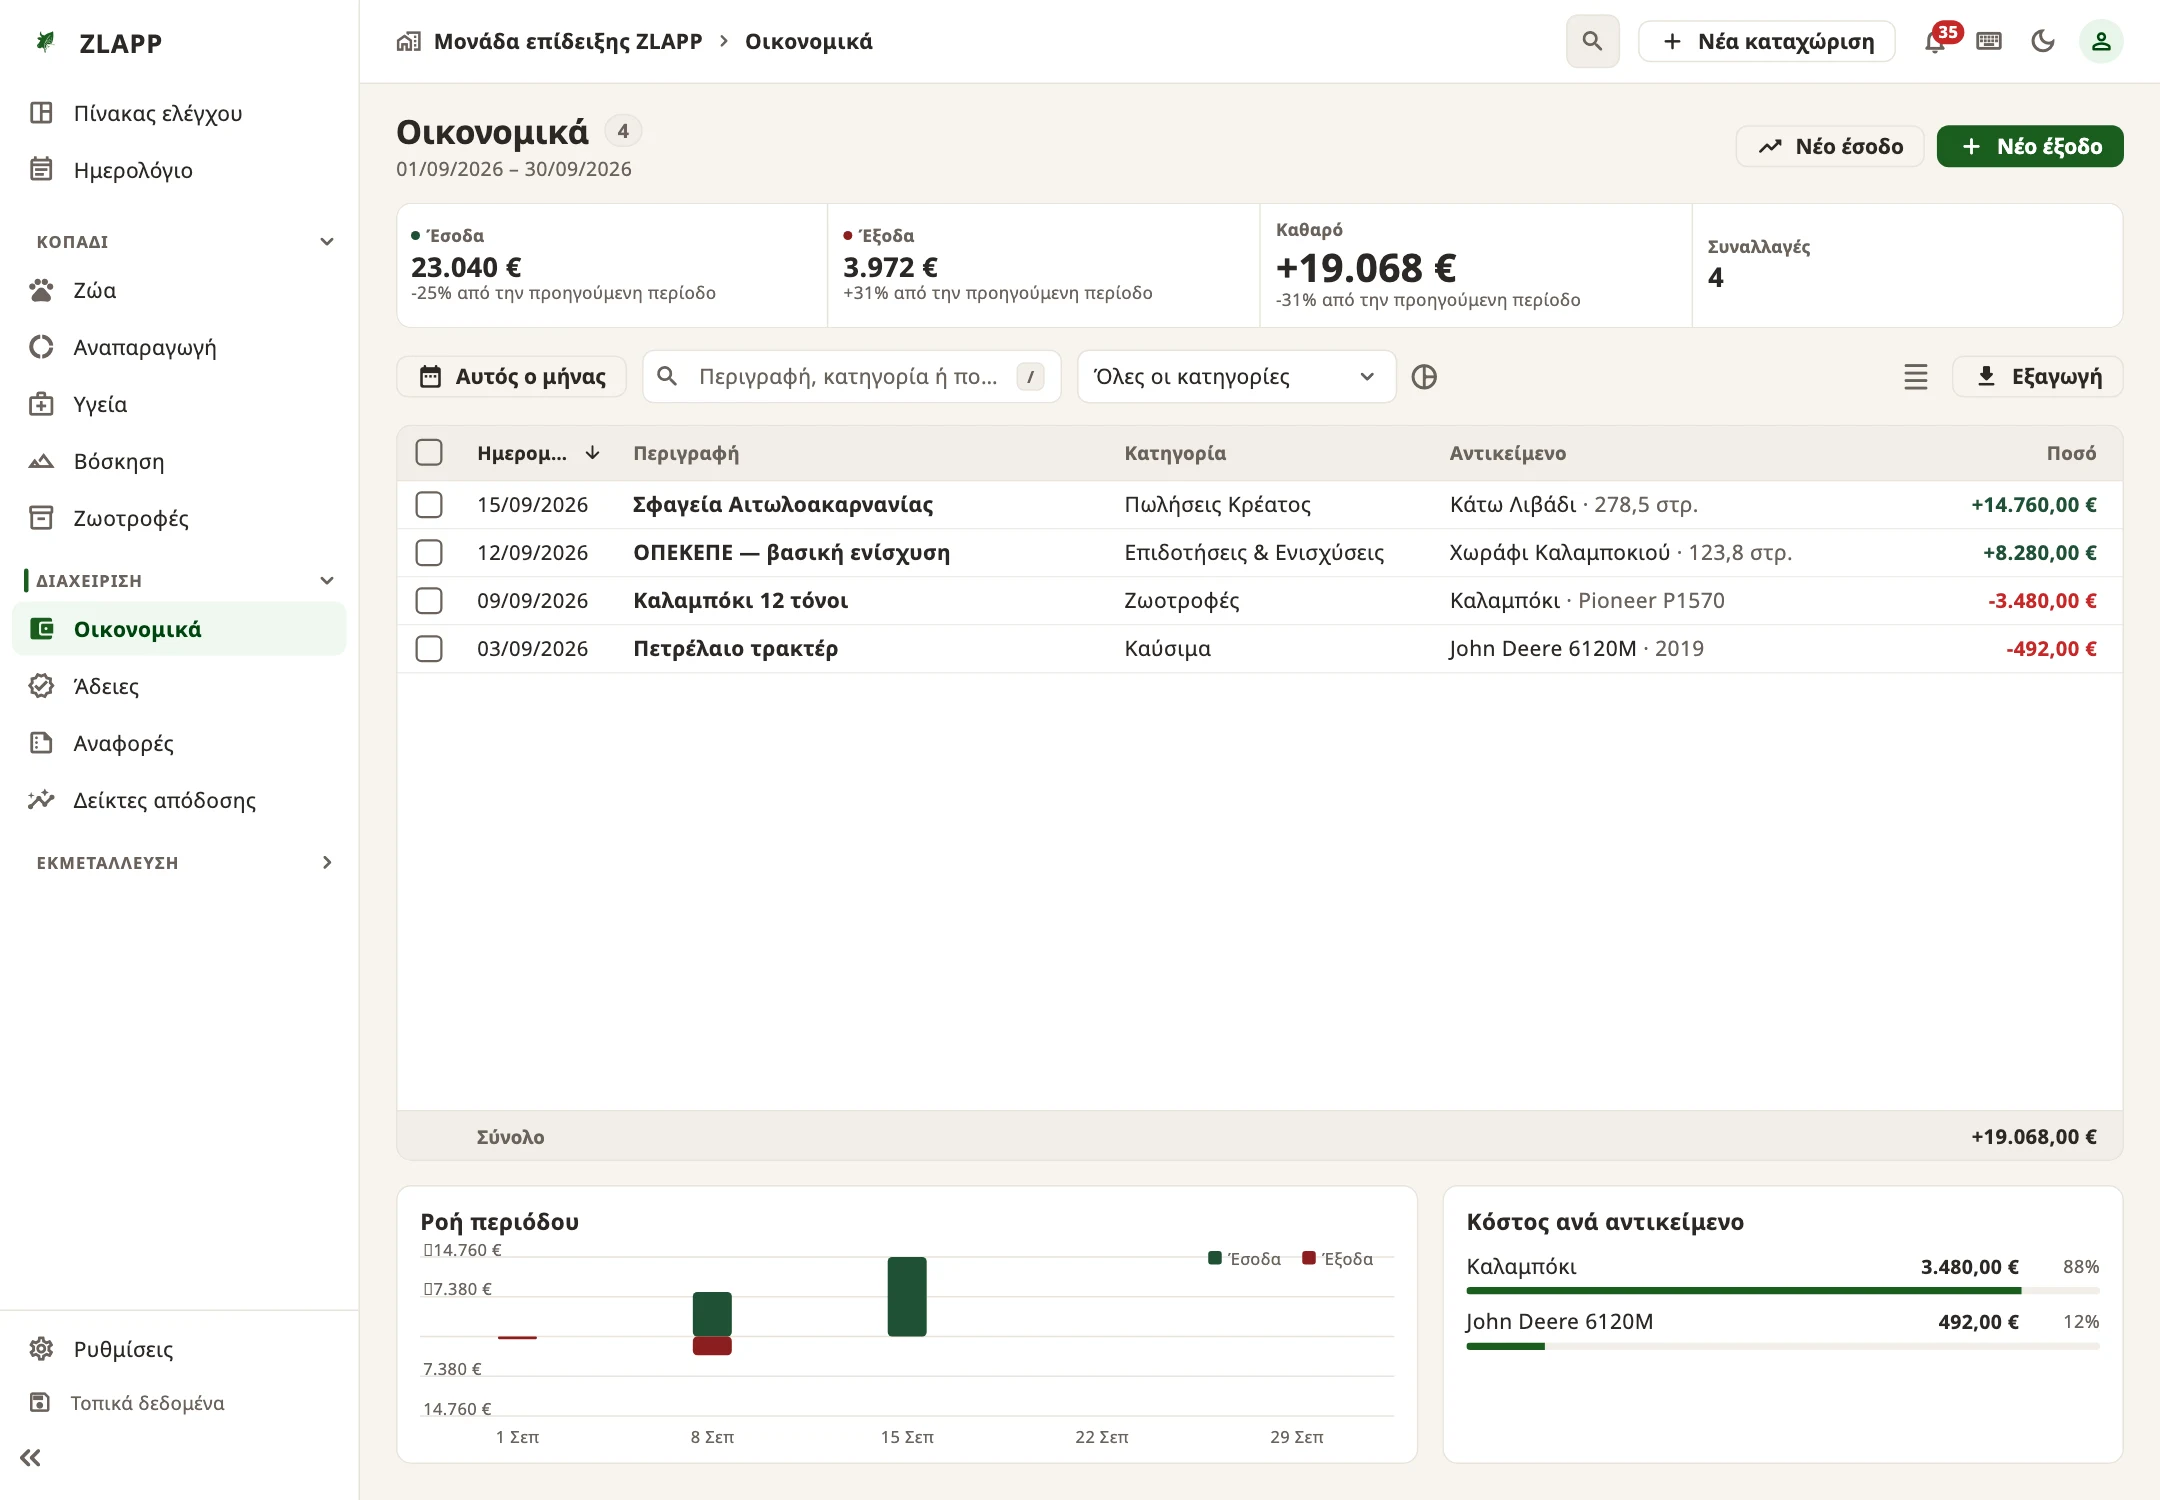Click the Υγεία medical kit icon
2160x1500 pixels.
tap(41, 404)
